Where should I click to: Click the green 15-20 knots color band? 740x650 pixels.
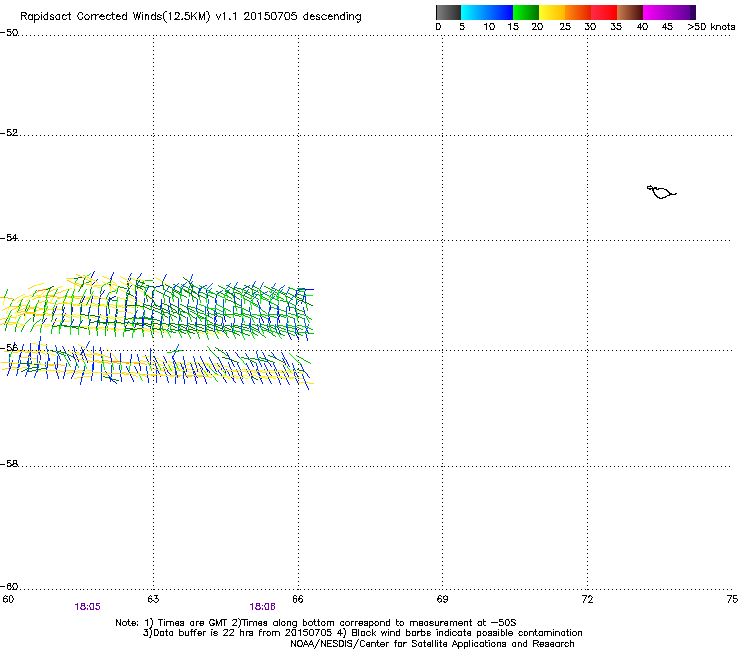pos(526,12)
